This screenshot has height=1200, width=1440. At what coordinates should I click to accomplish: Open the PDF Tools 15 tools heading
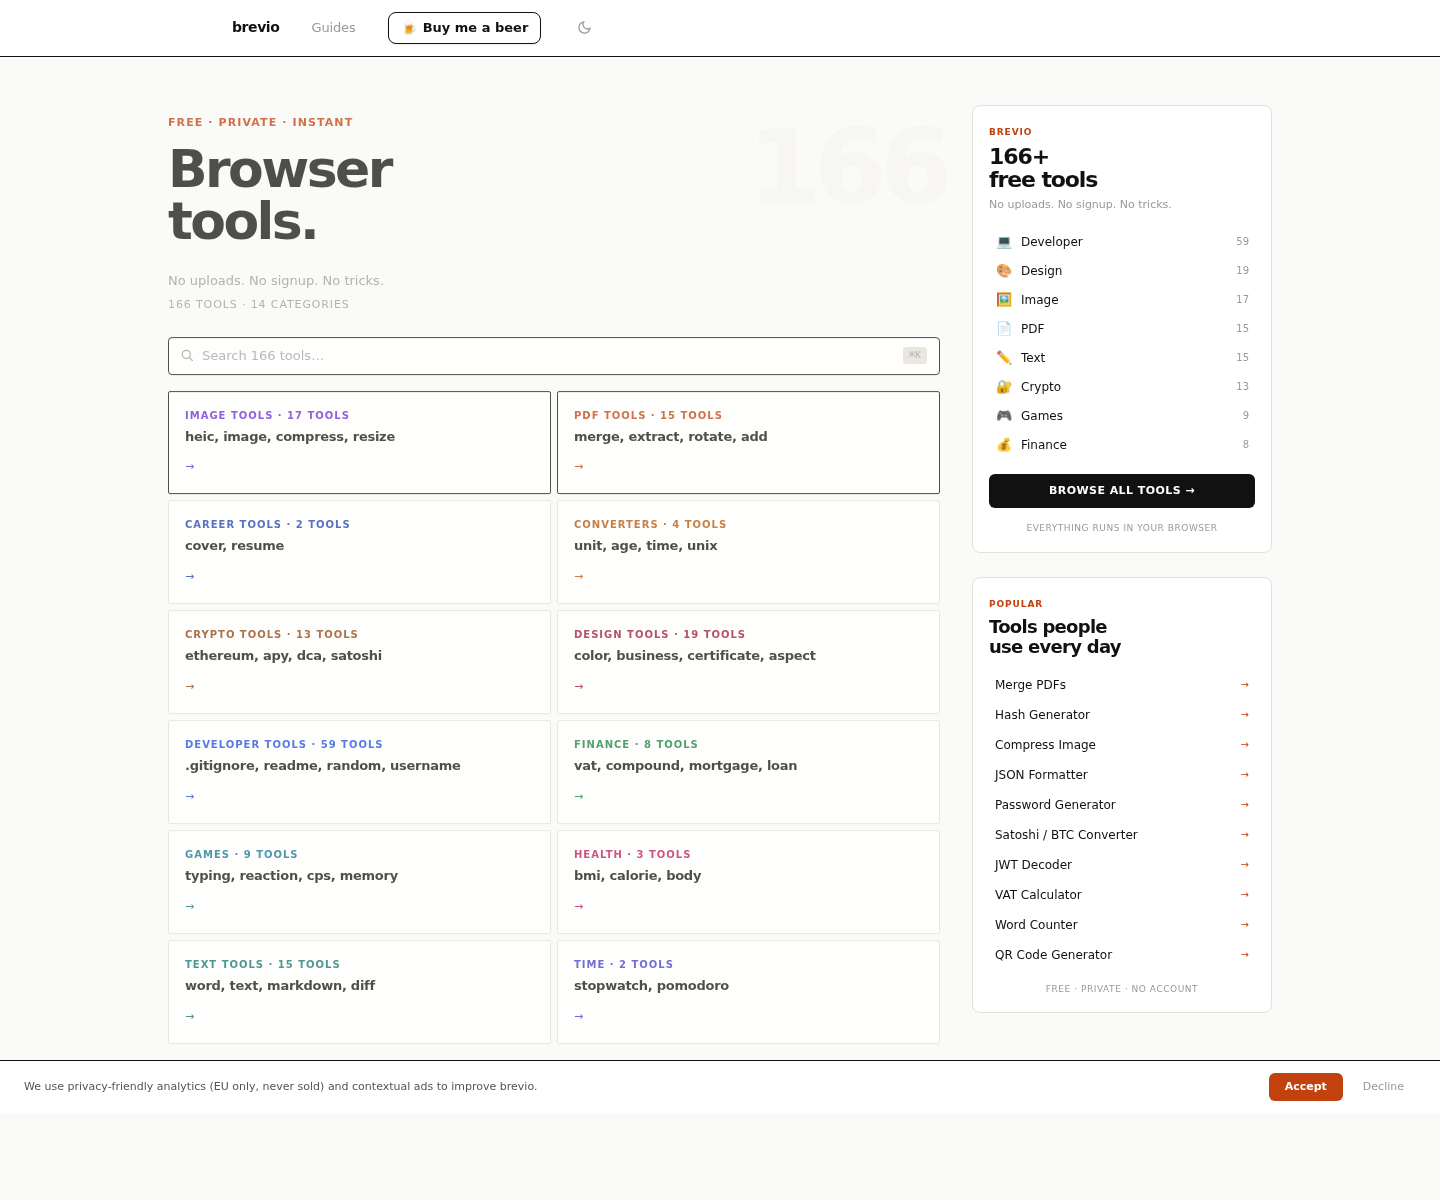[648, 415]
